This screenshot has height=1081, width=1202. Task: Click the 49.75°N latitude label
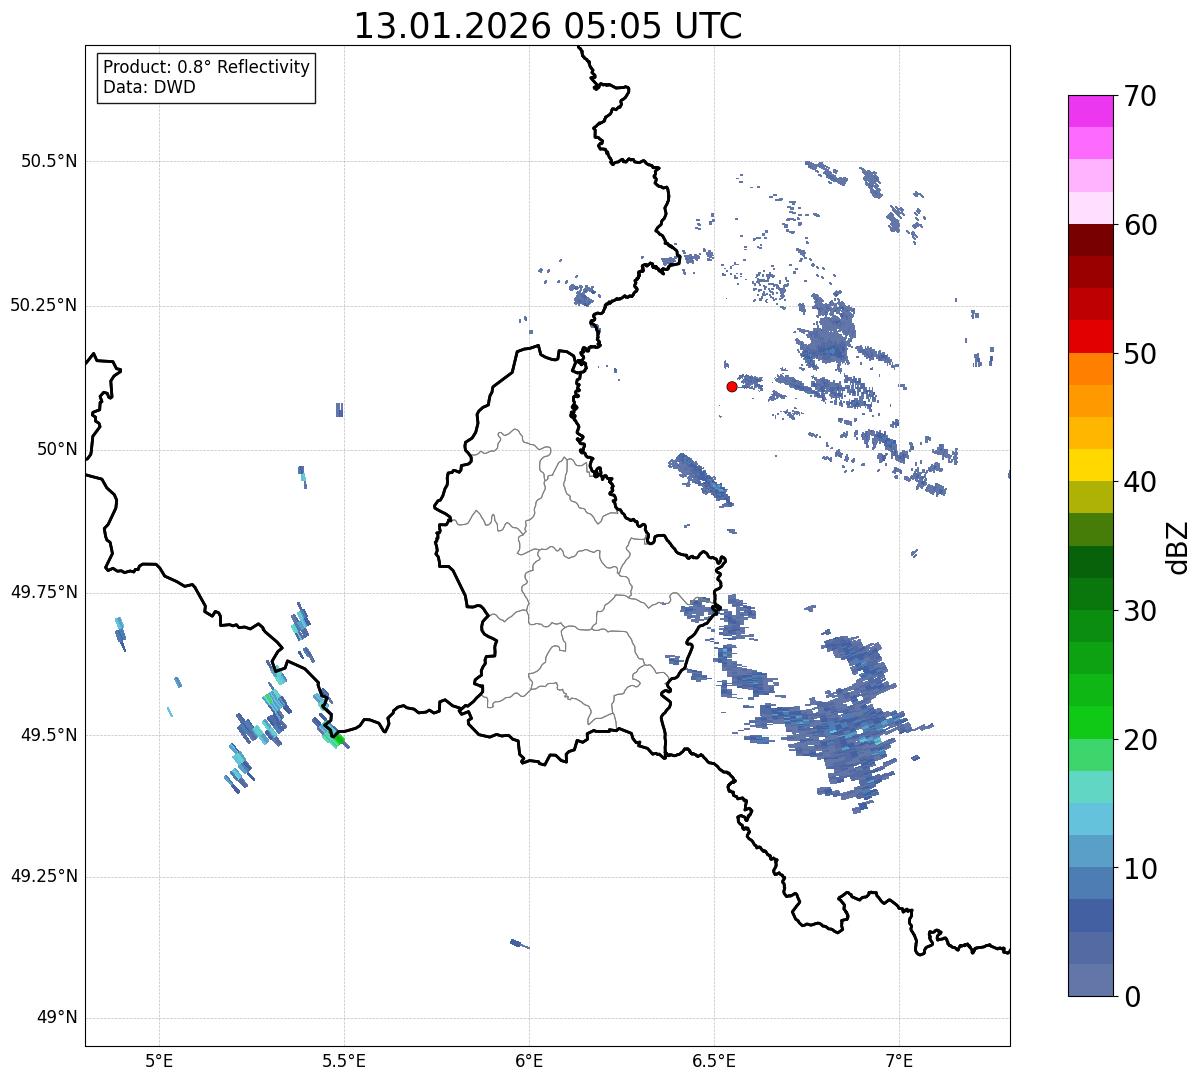[x=43, y=592]
